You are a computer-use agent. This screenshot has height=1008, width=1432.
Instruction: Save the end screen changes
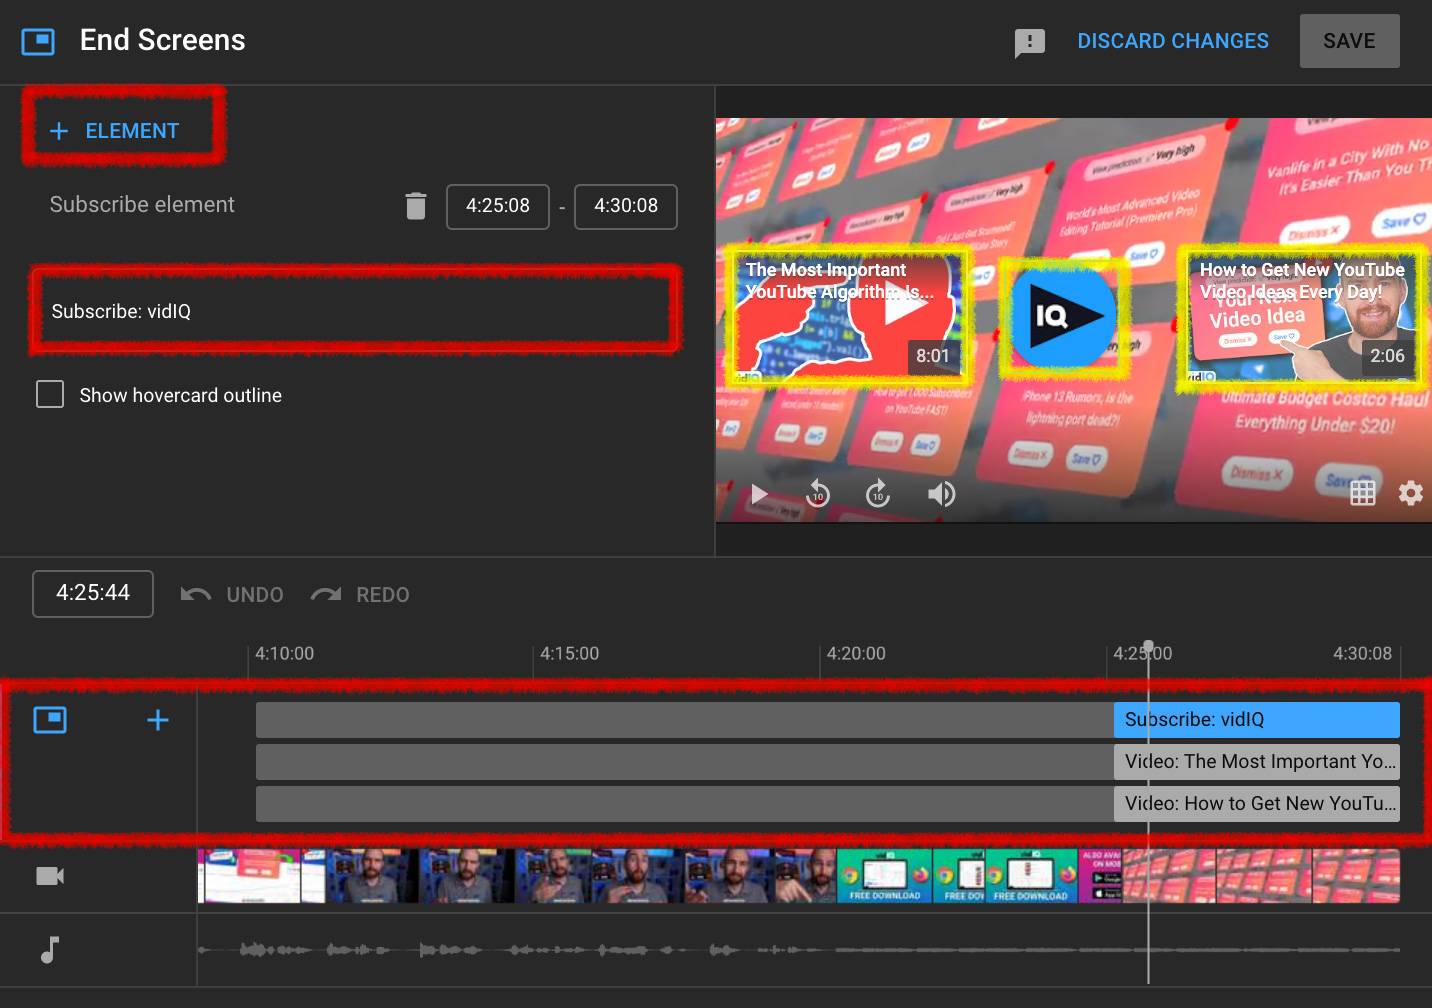point(1349,41)
